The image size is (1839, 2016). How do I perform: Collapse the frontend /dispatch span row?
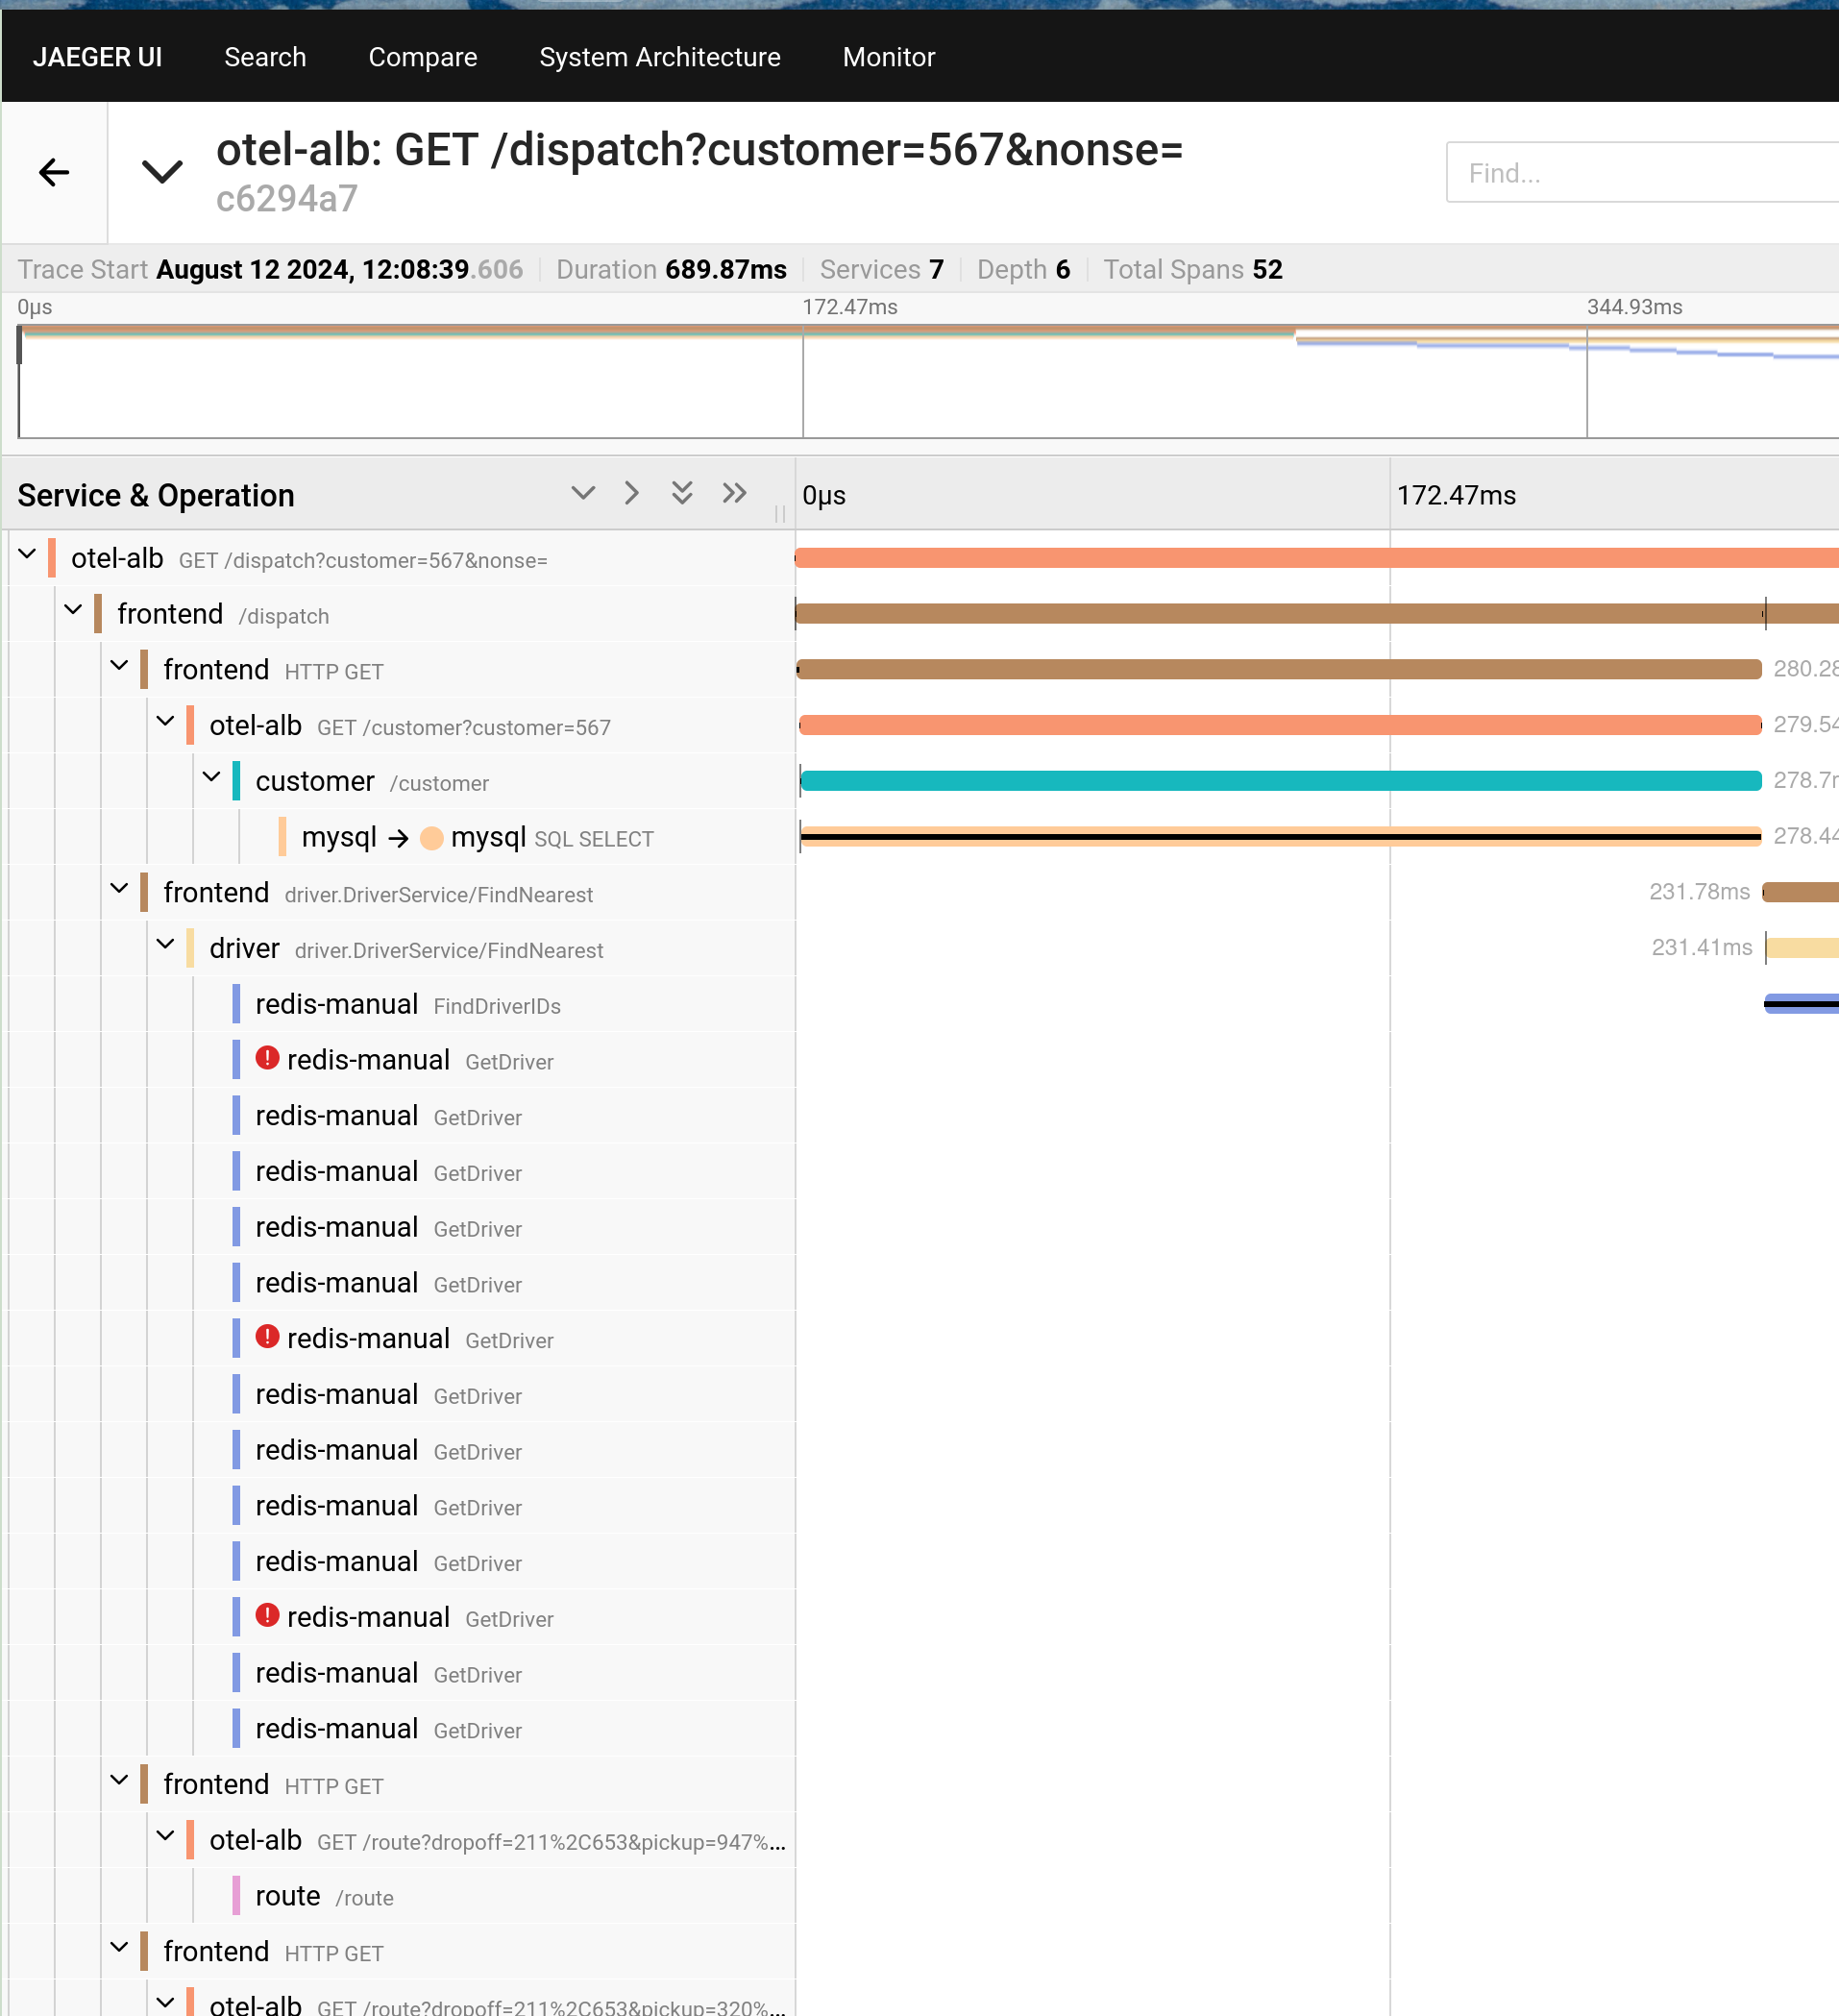click(x=73, y=610)
